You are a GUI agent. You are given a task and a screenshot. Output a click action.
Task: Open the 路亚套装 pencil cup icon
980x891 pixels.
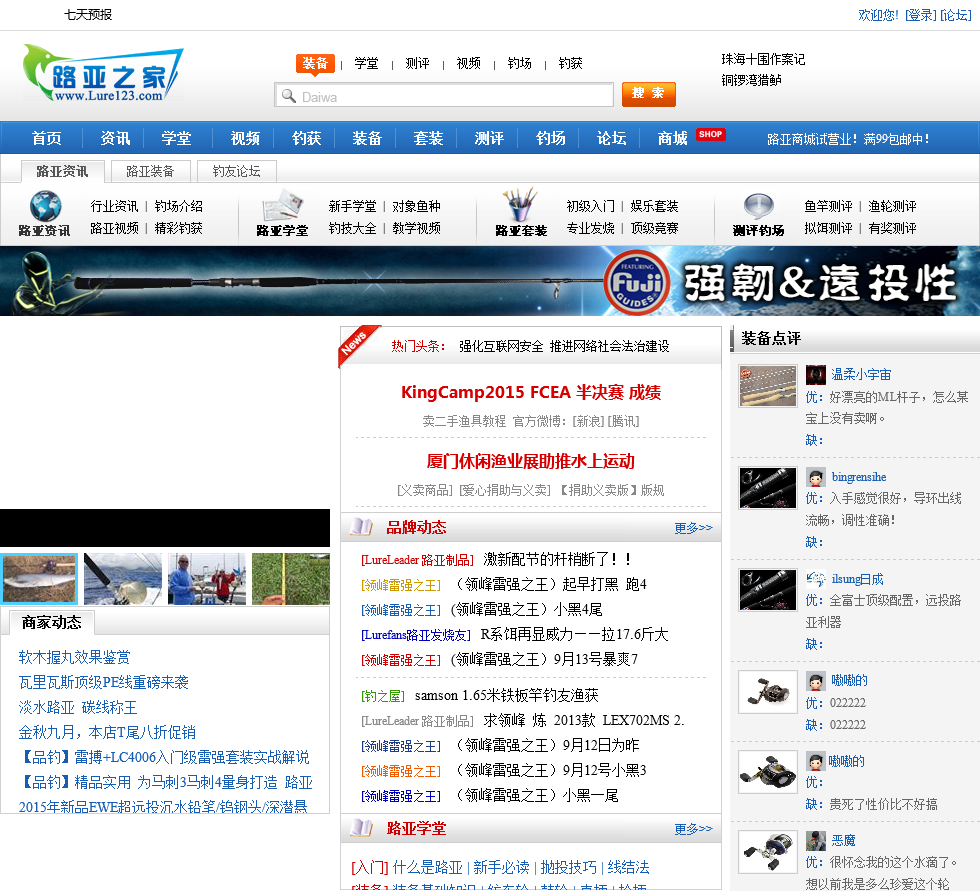point(520,205)
